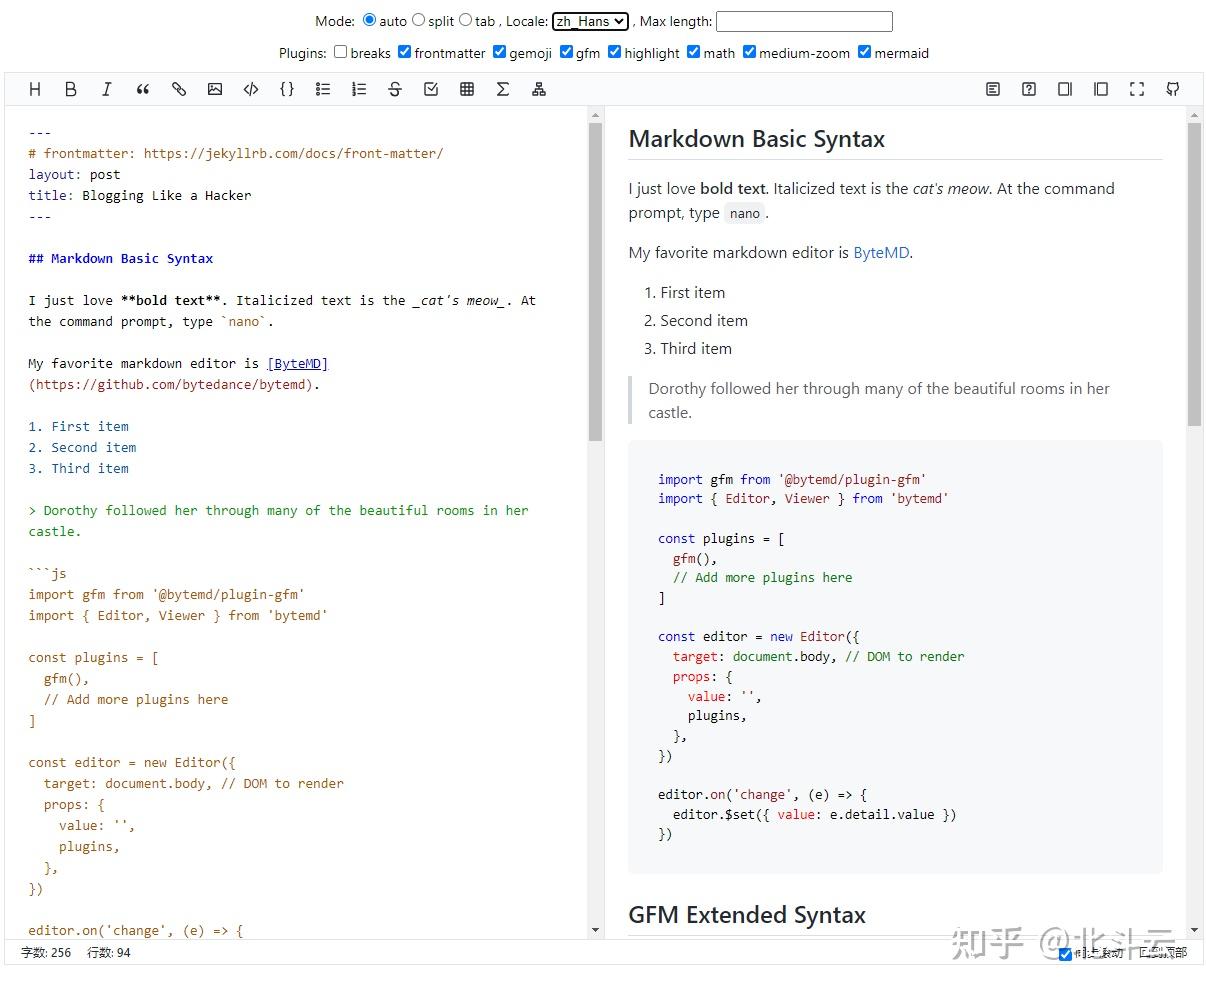Viewport: 1206px width, 993px height.
Task: Open the ByteMD GitHub page via the octocat icon
Action: [1172, 89]
